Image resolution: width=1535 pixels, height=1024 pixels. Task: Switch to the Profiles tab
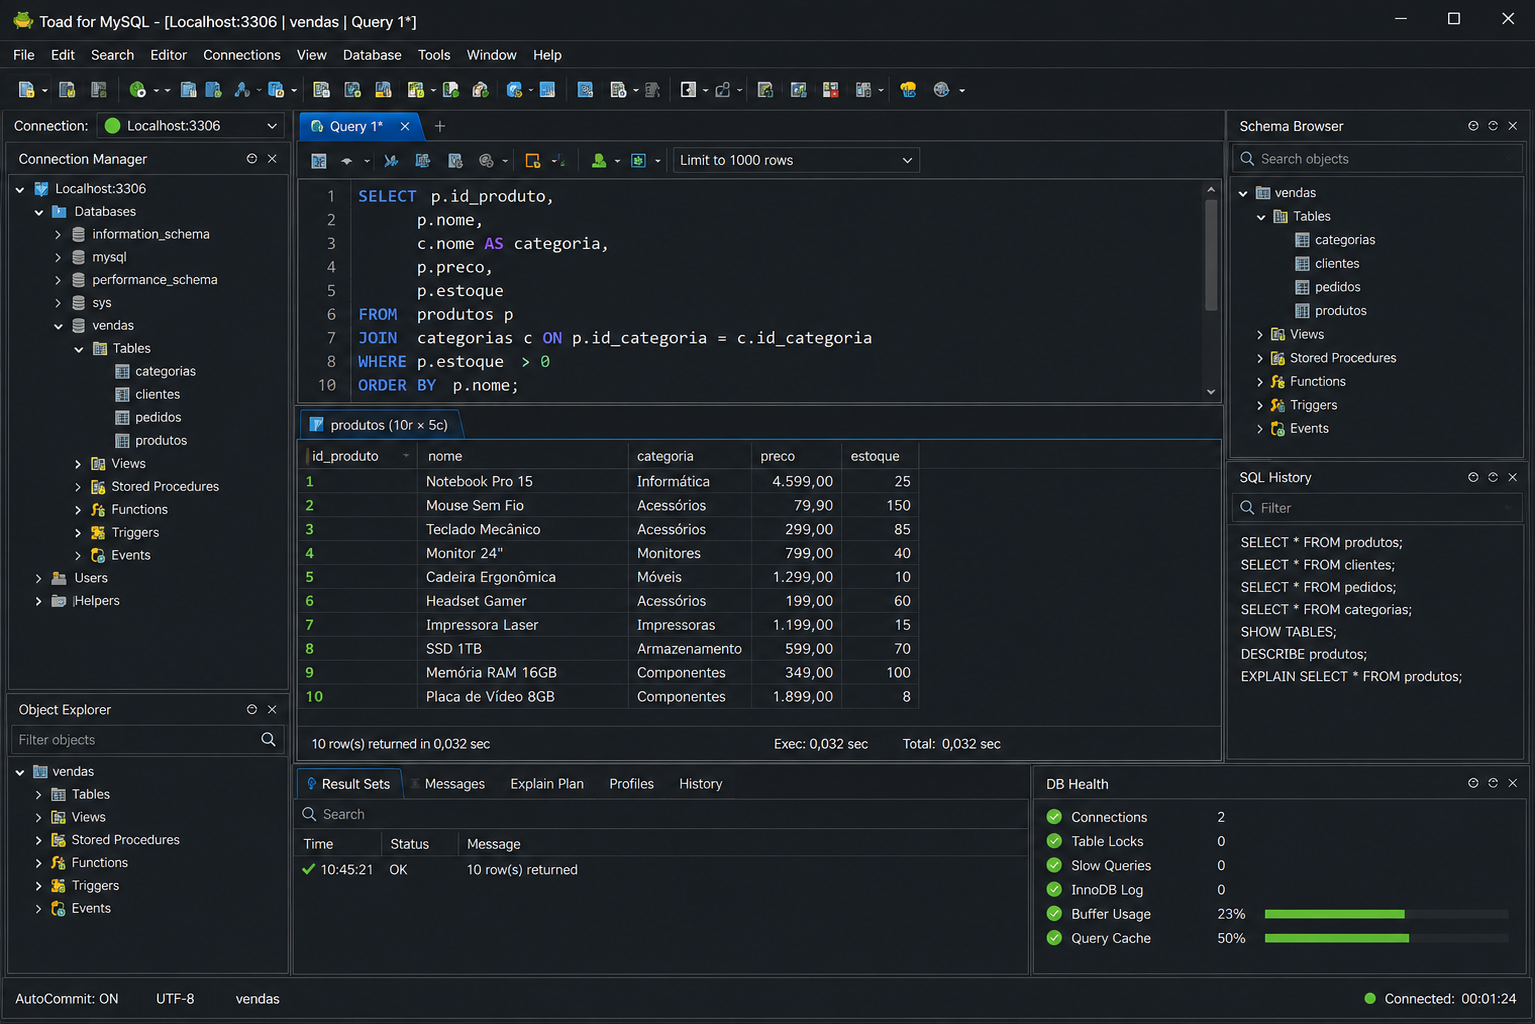[x=632, y=784]
